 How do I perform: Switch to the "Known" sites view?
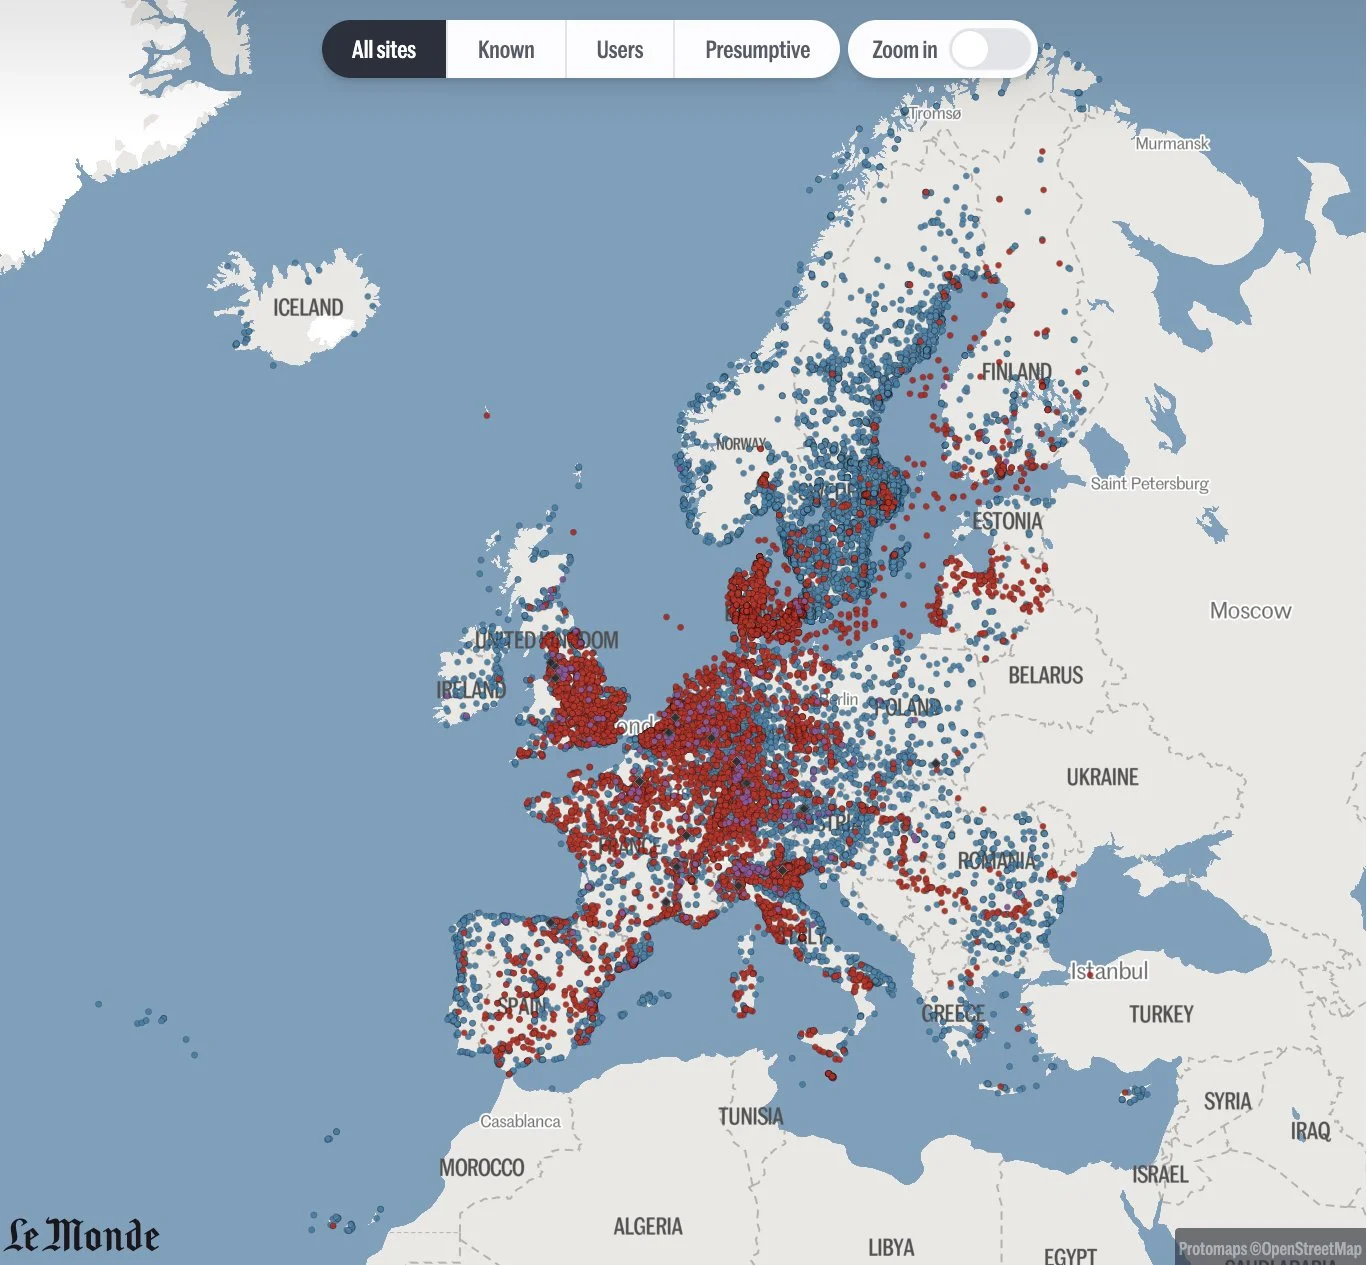(x=505, y=49)
